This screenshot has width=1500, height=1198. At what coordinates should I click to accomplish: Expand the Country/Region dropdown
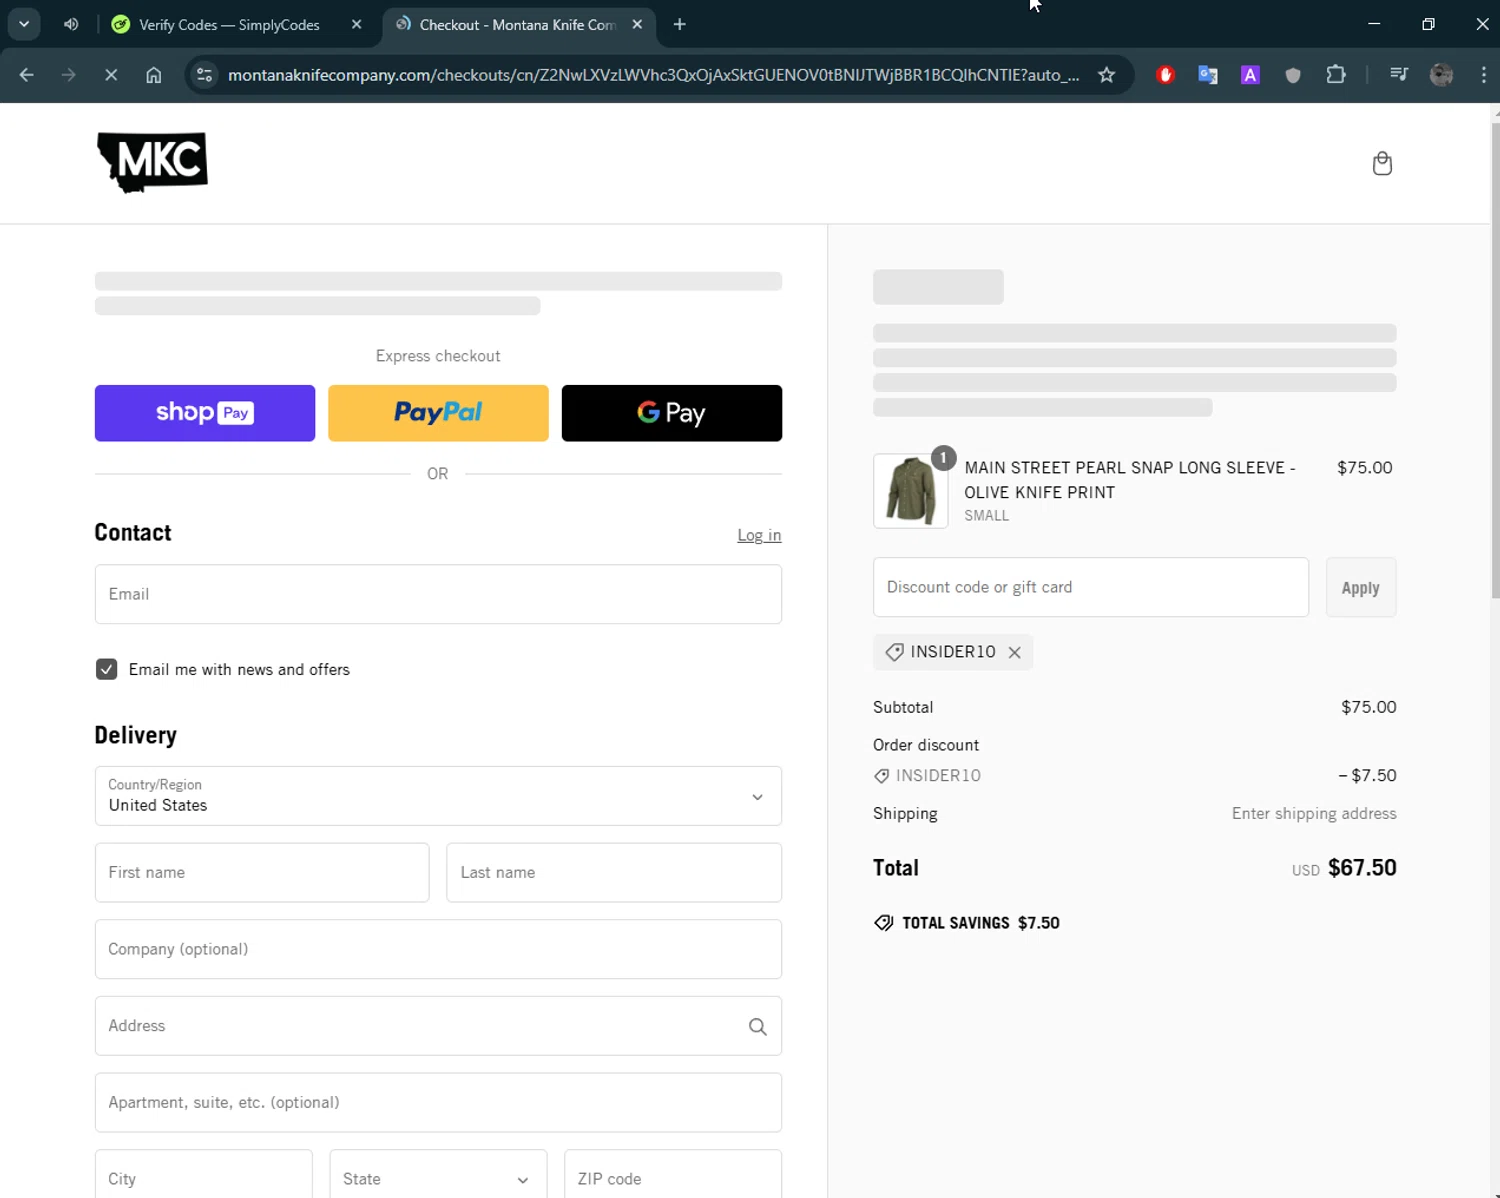click(438, 796)
